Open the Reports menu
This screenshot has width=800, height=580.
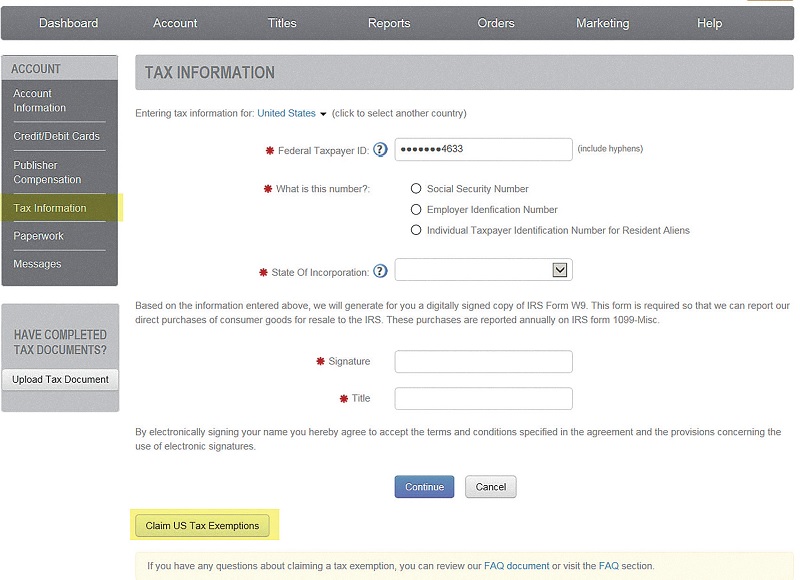389,23
